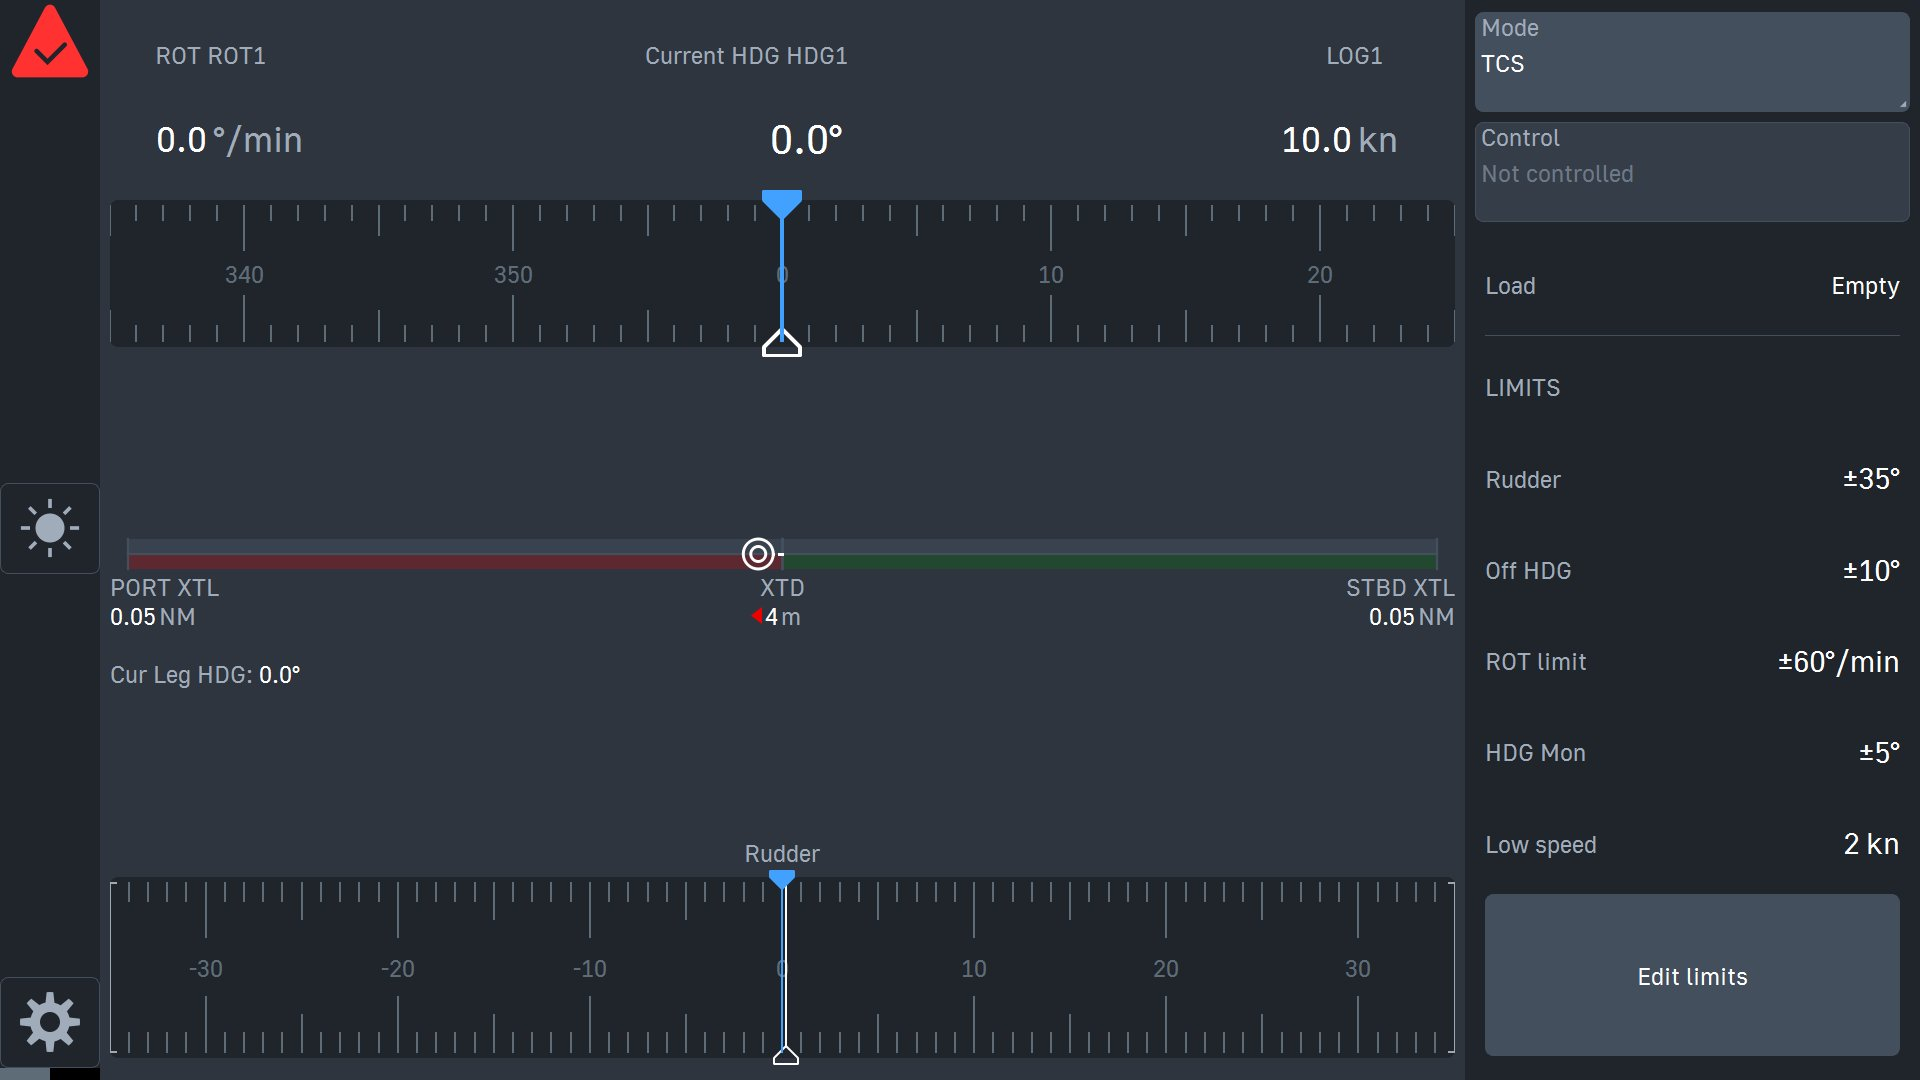Click the -20 mark on rudder scale
Image resolution: width=1920 pixels, height=1080 pixels.
[x=397, y=969]
